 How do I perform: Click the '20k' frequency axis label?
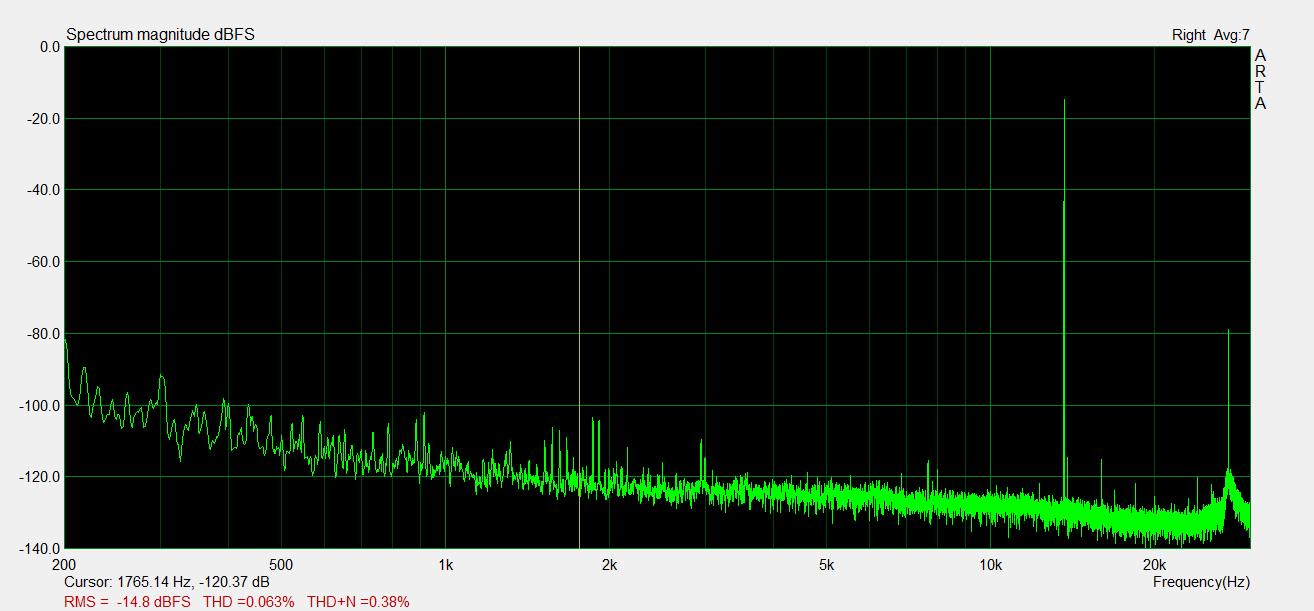pyautogui.click(x=1154, y=564)
